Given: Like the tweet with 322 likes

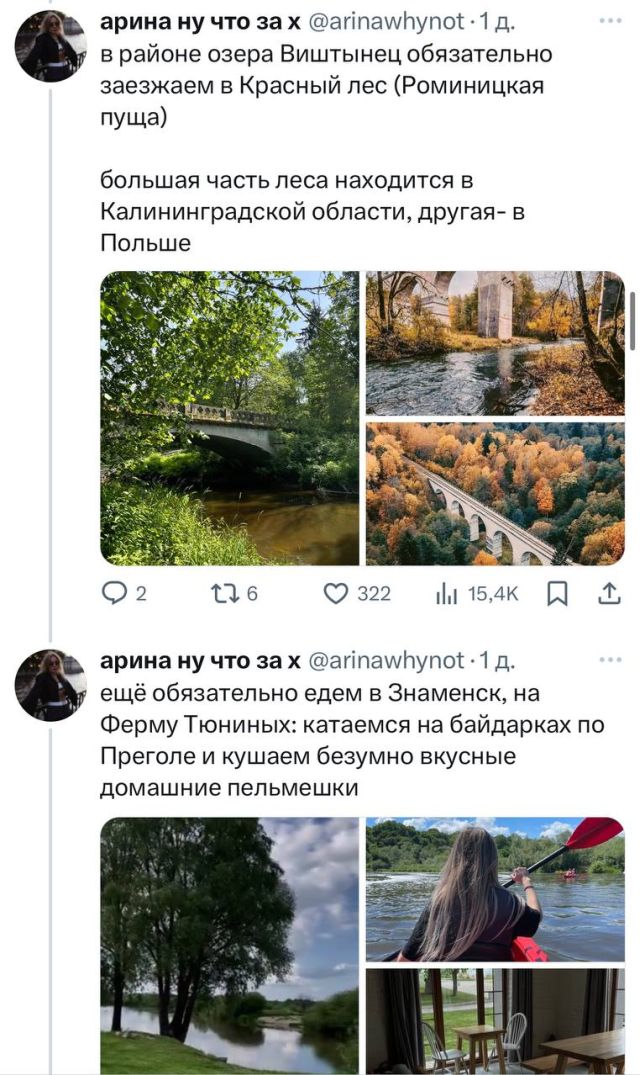Looking at the screenshot, I should 338,594.
